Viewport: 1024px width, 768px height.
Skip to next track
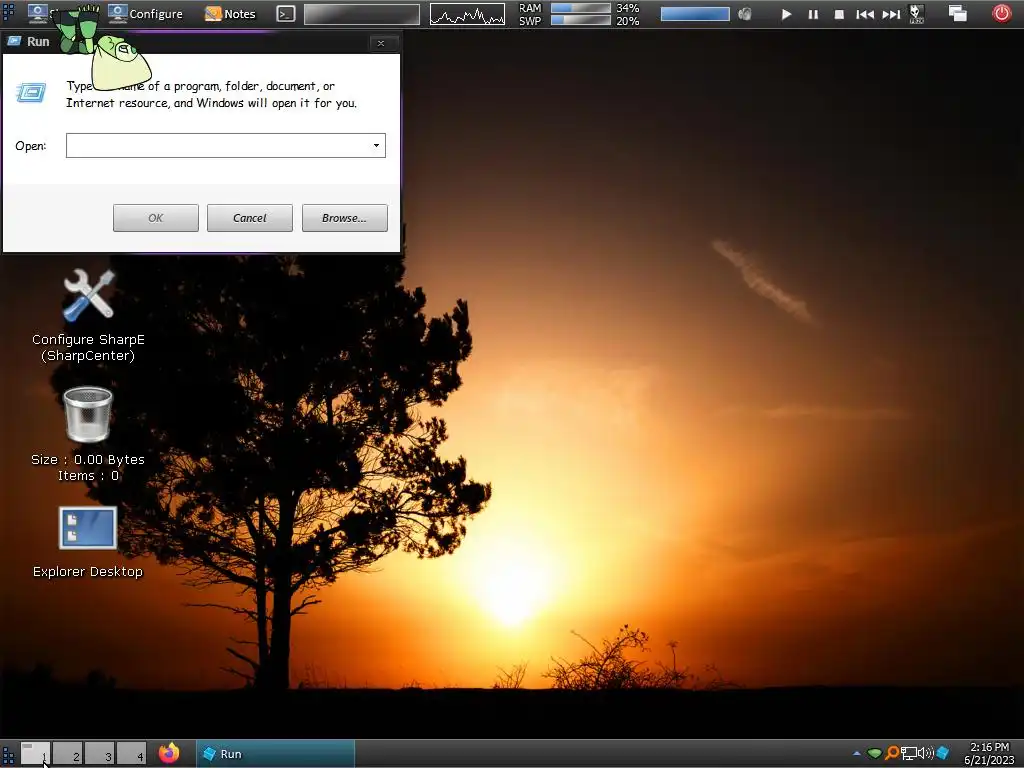pyautogui.click(x=891, y=14)
